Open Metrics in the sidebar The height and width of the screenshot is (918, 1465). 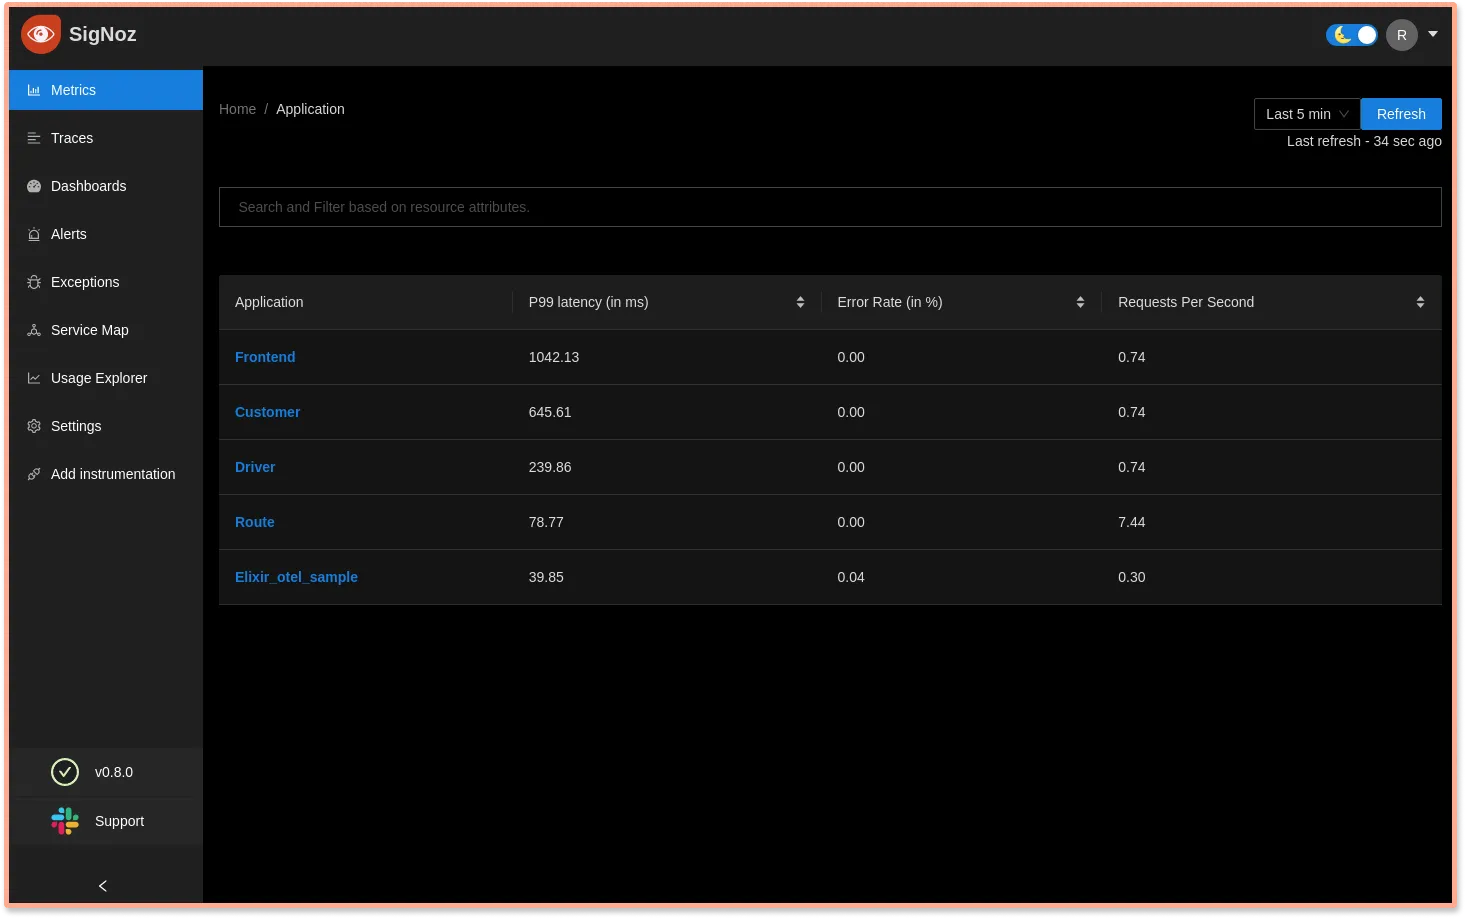coord(106,90)
